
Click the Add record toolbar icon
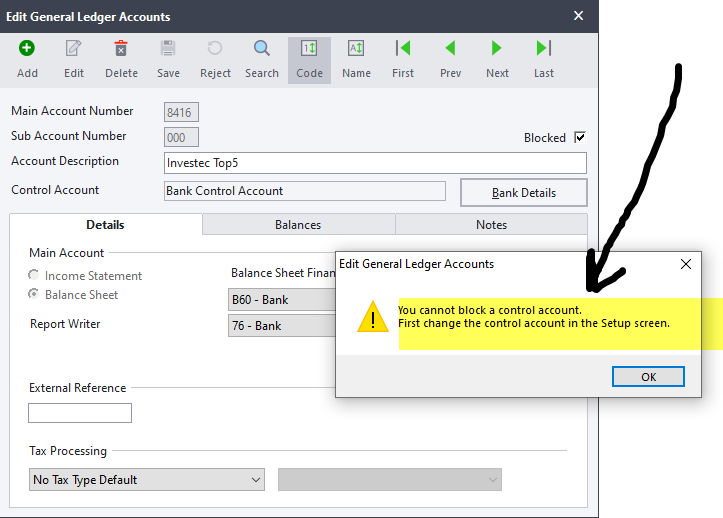[x=27, y=49]
